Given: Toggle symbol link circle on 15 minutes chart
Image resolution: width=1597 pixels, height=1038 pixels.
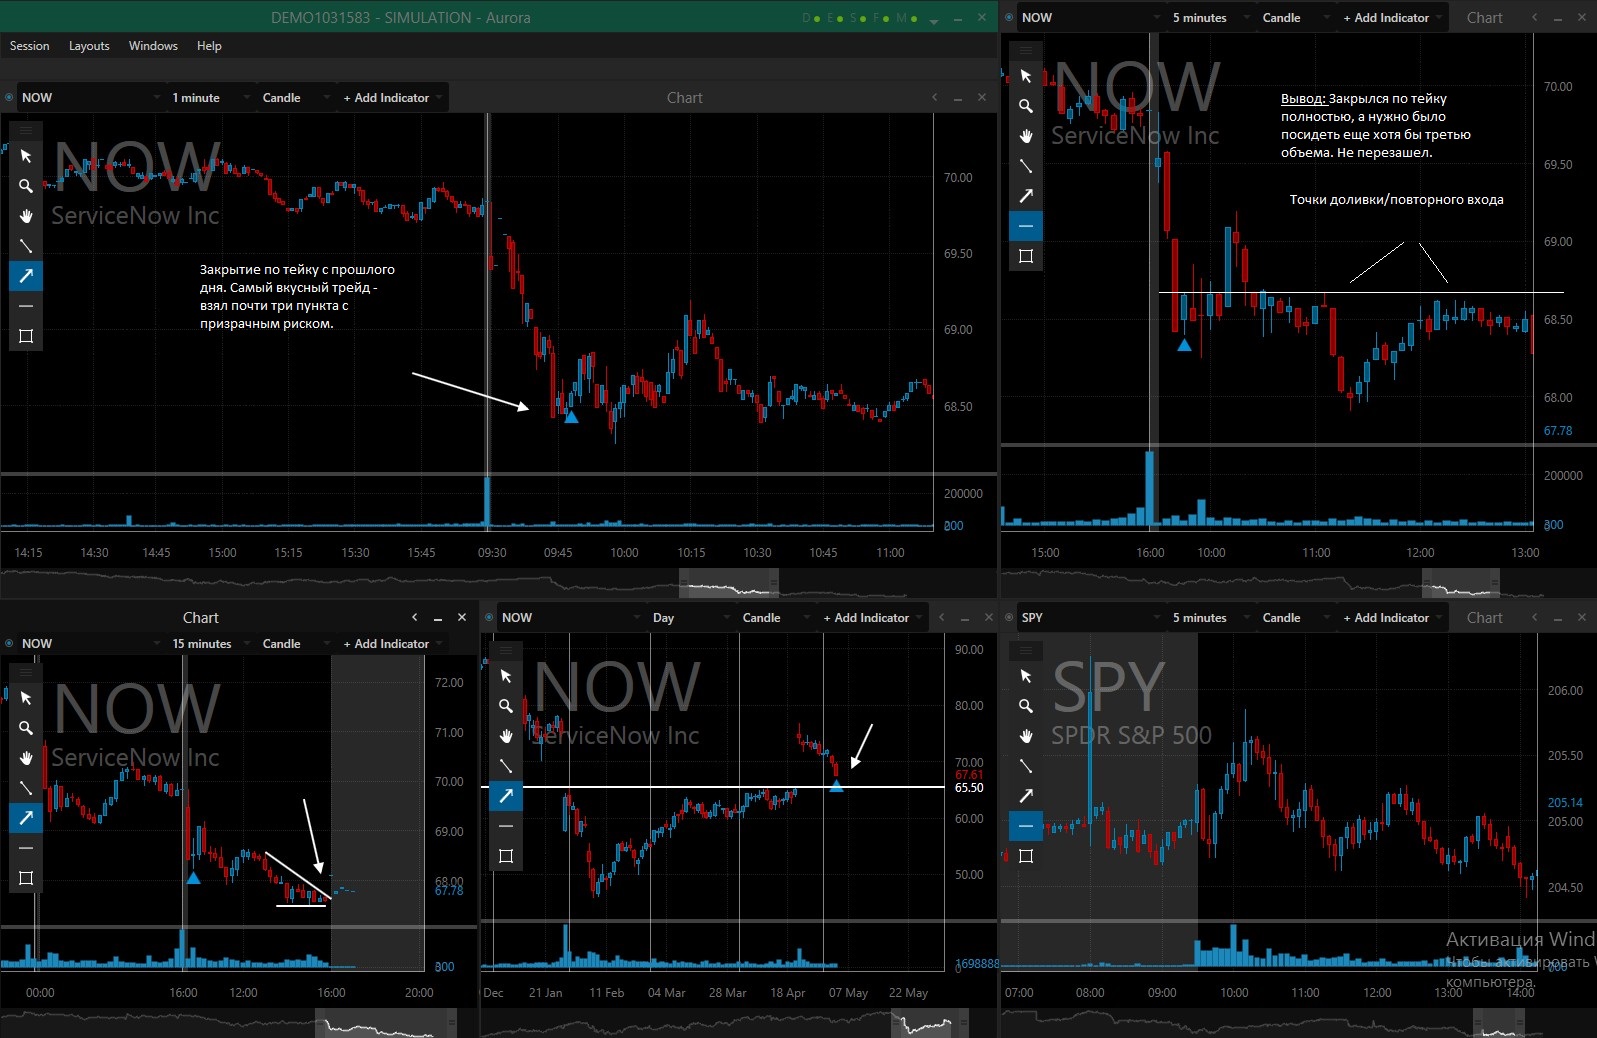Looking at the screenshot, I should pos(9,644).
